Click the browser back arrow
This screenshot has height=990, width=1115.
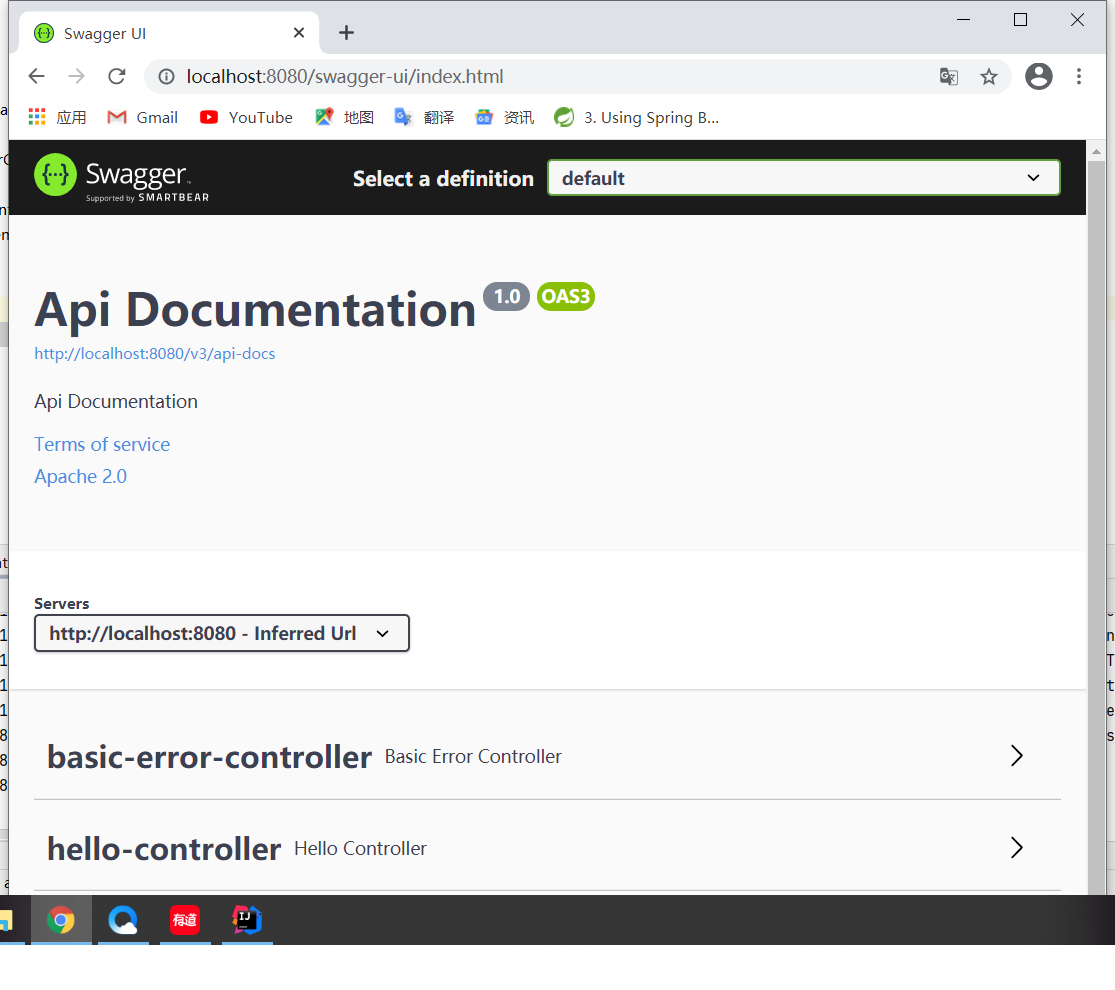tap(36, 76)
